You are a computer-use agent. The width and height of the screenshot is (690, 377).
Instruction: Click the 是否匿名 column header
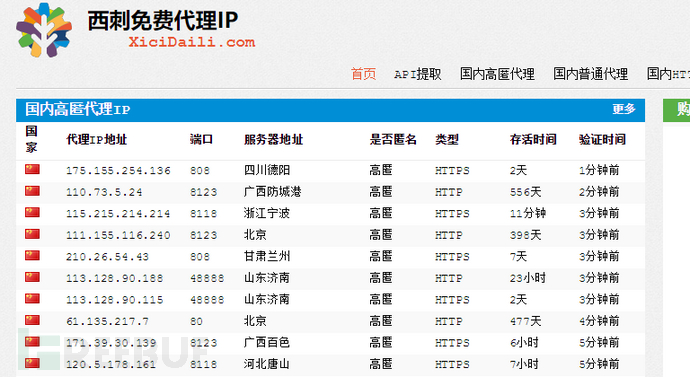pyautogui.click(x=393, y=139)
